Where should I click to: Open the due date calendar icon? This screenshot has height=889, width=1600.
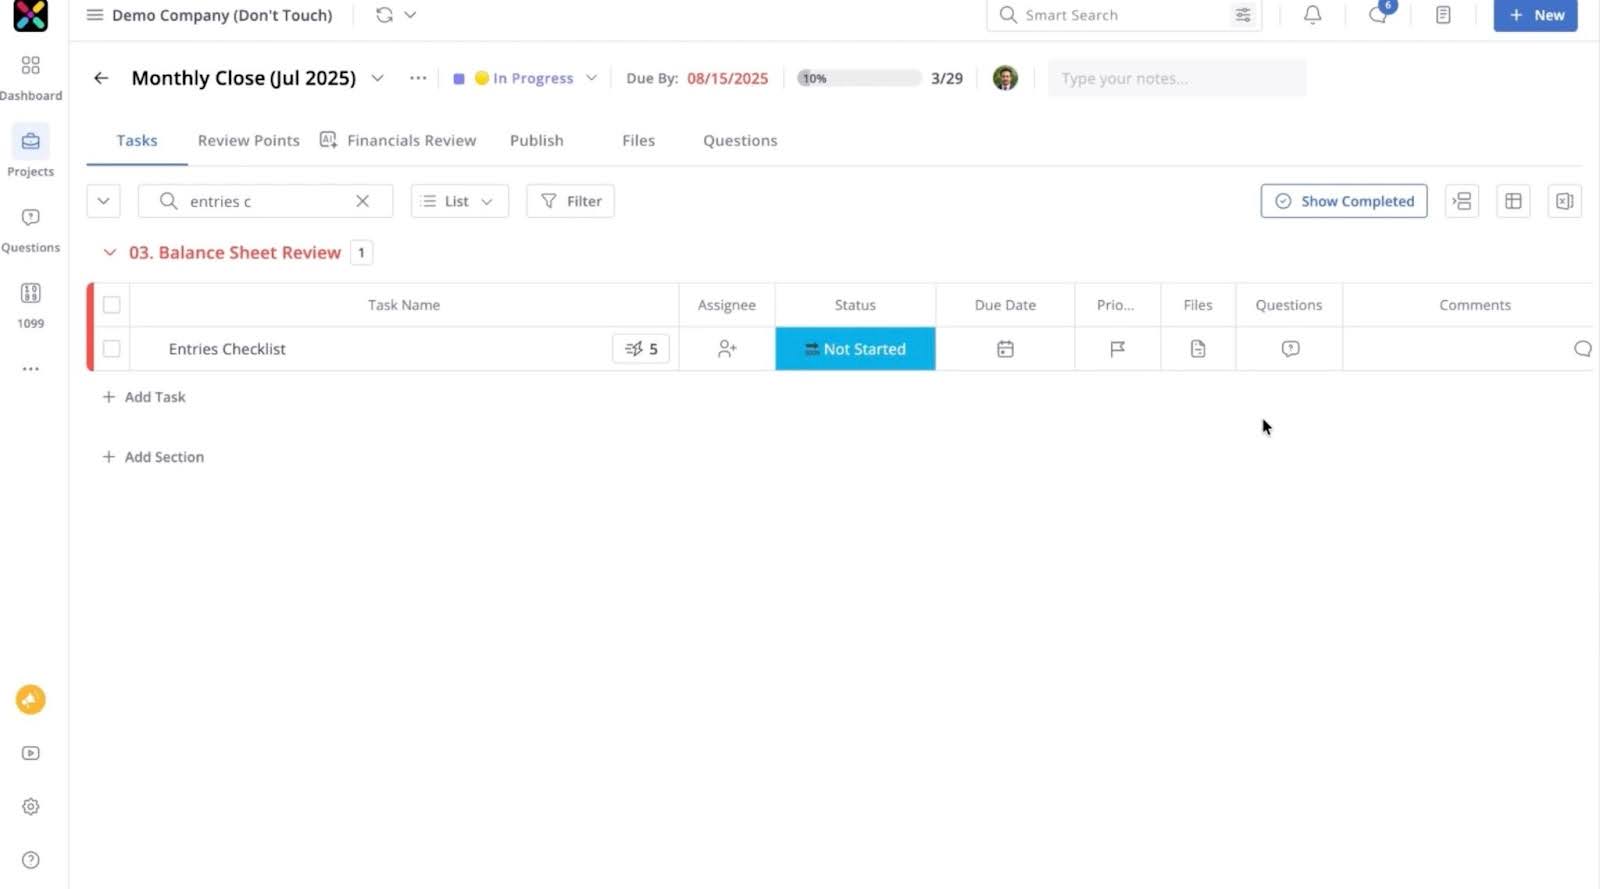pyautogui.click(x=1005, y=349)
